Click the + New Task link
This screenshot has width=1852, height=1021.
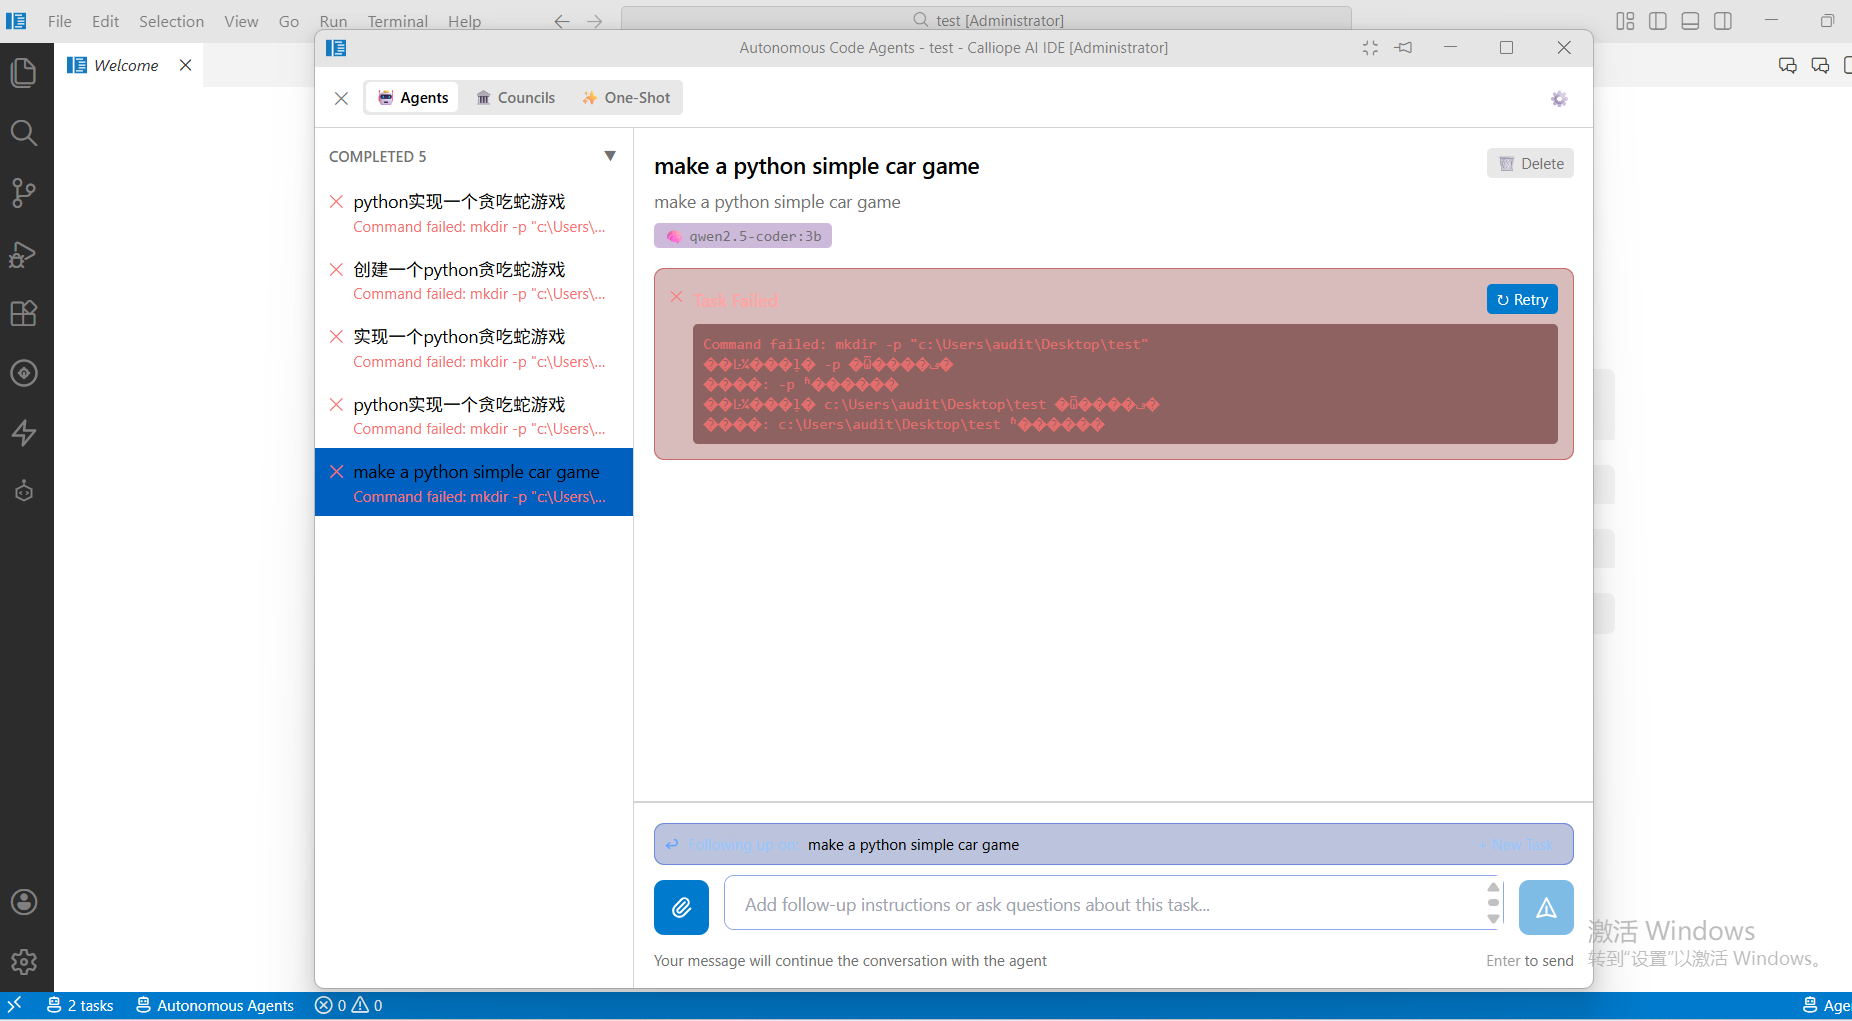pyautogui.click(x=1517, y=845)
